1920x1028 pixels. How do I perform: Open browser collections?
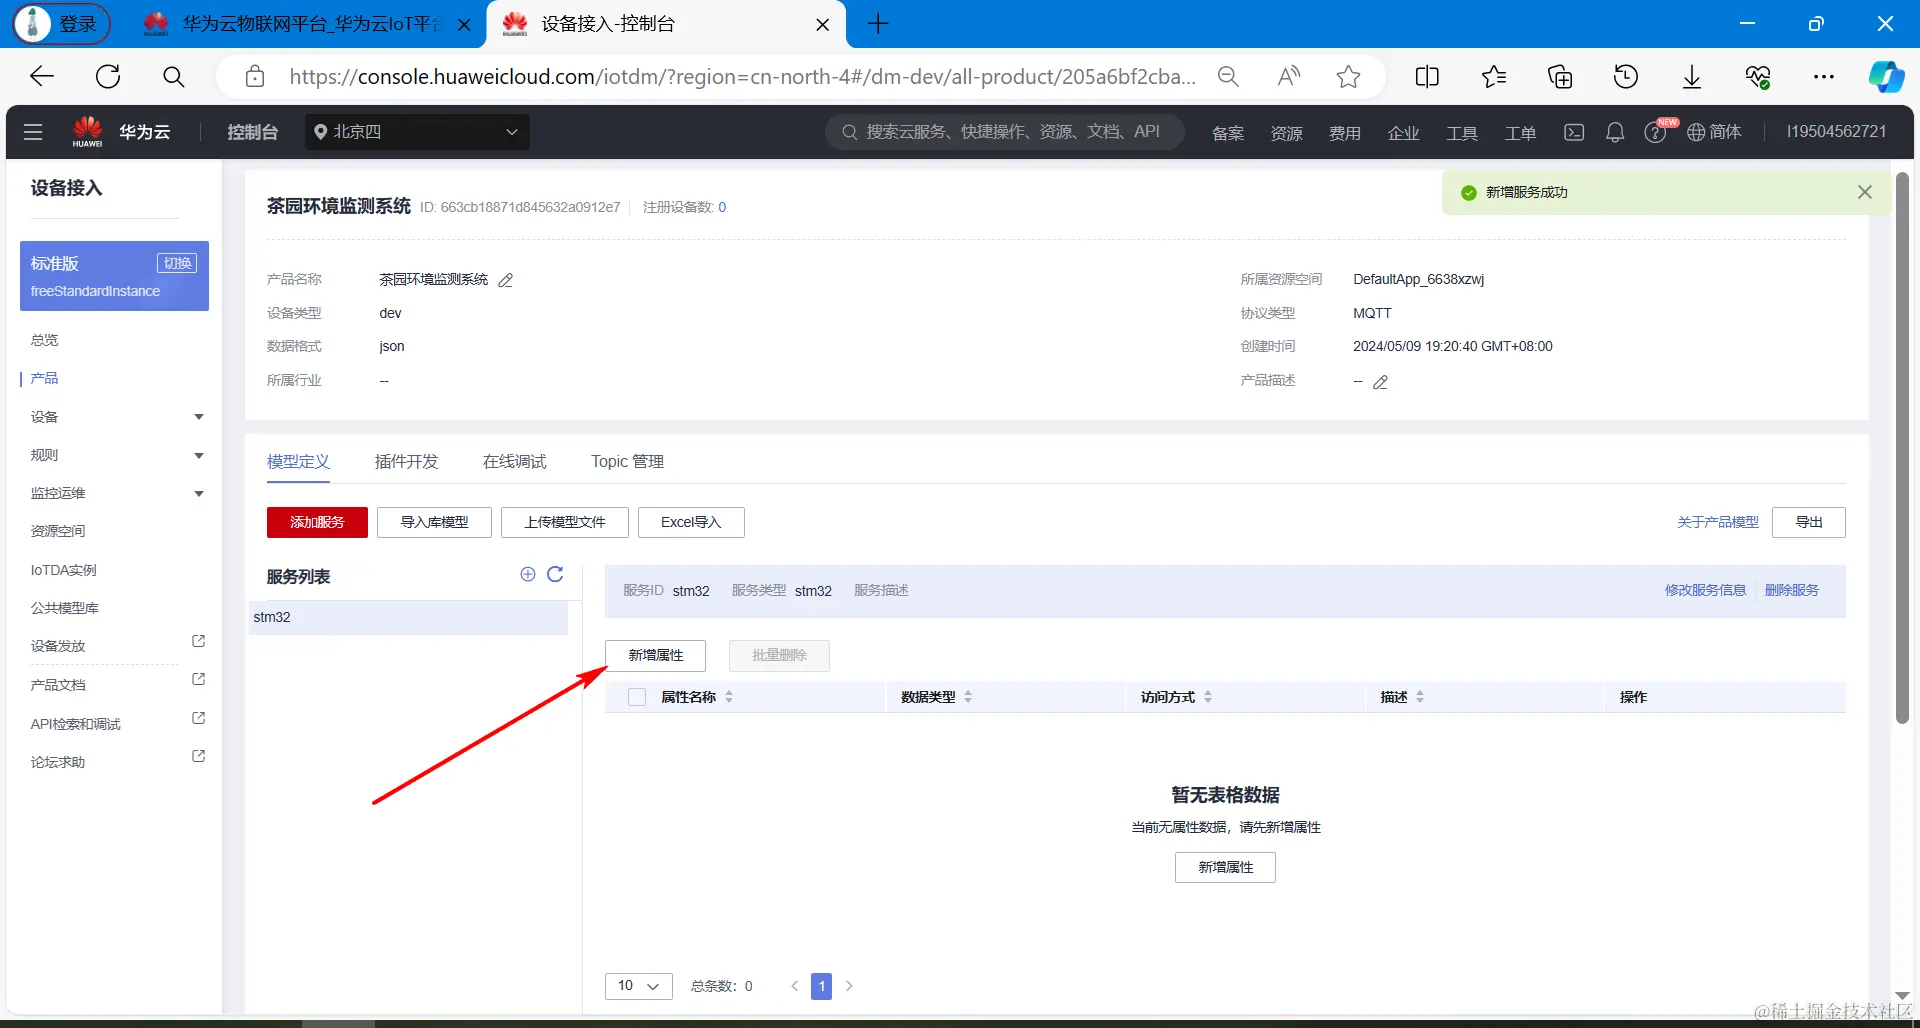click(x=1560, y=76)
